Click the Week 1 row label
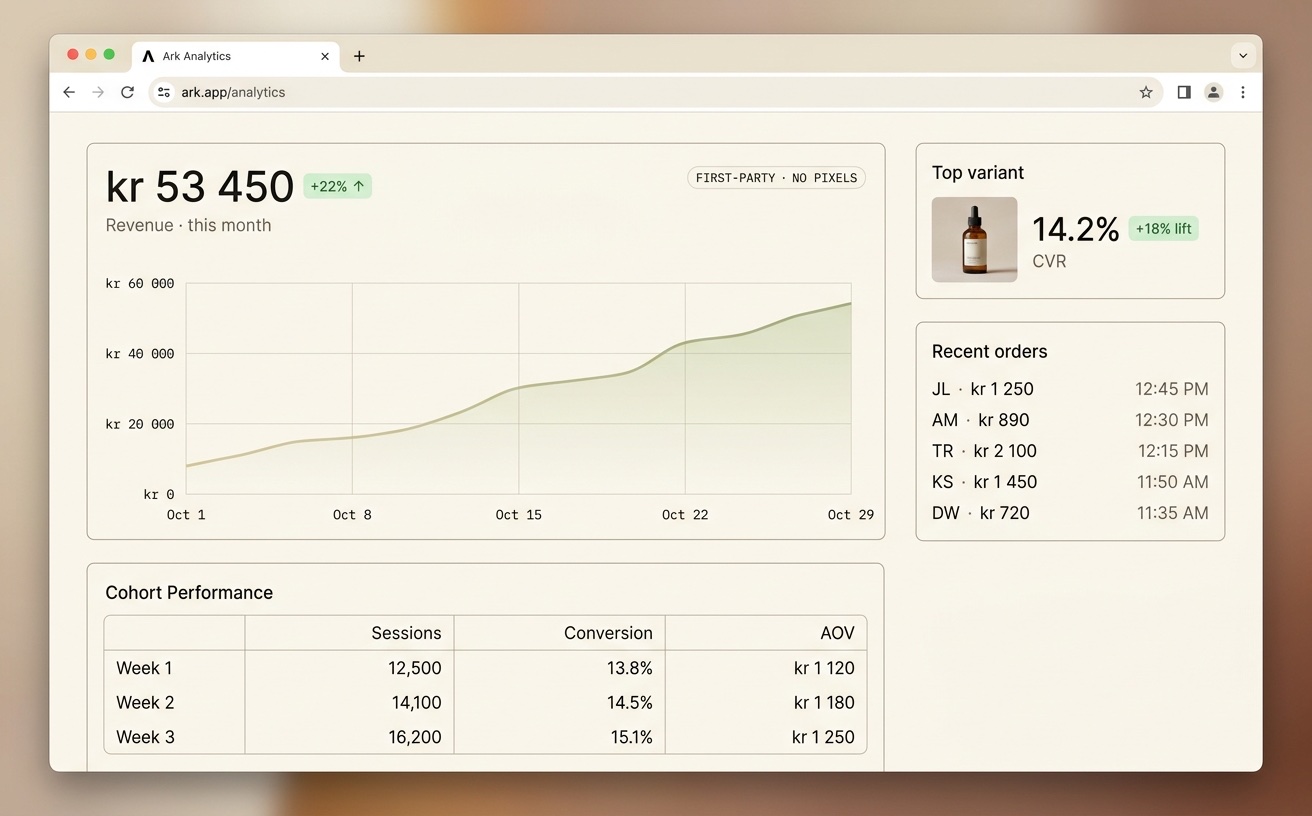 [144, 668]
